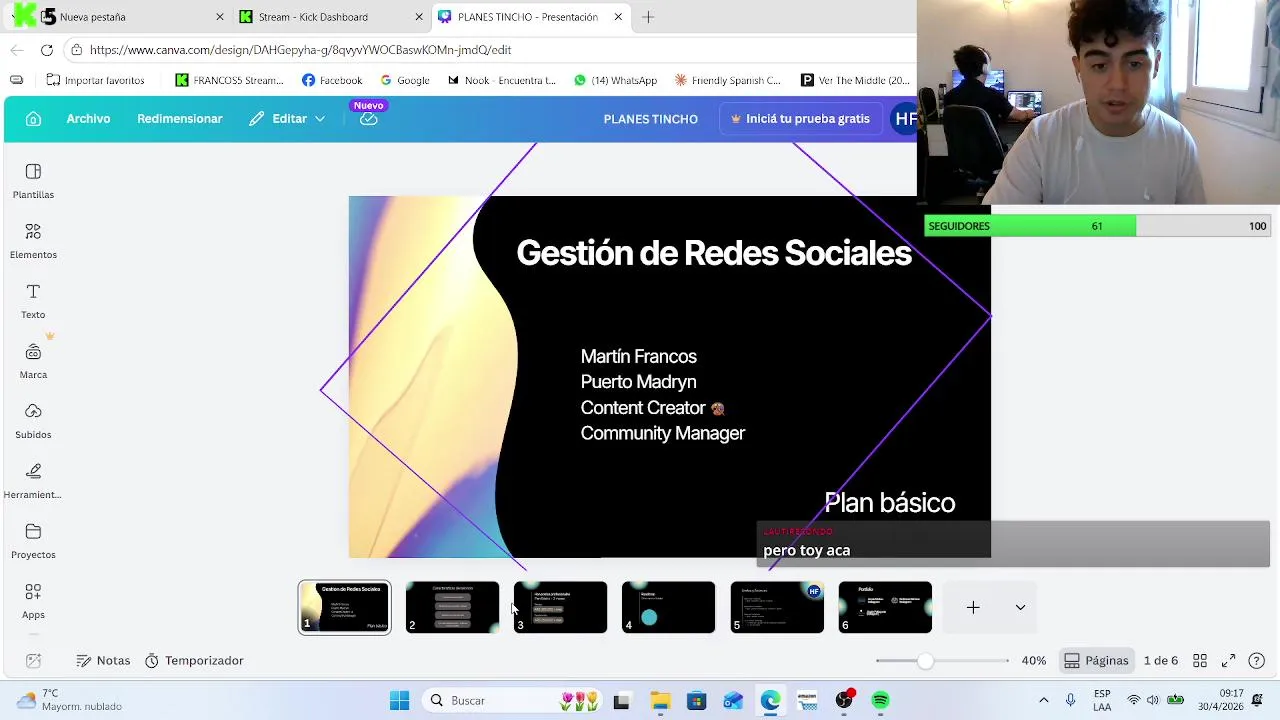Click the HF profile avatar
The image size is (1280, 720).
[x=905, y=119]
